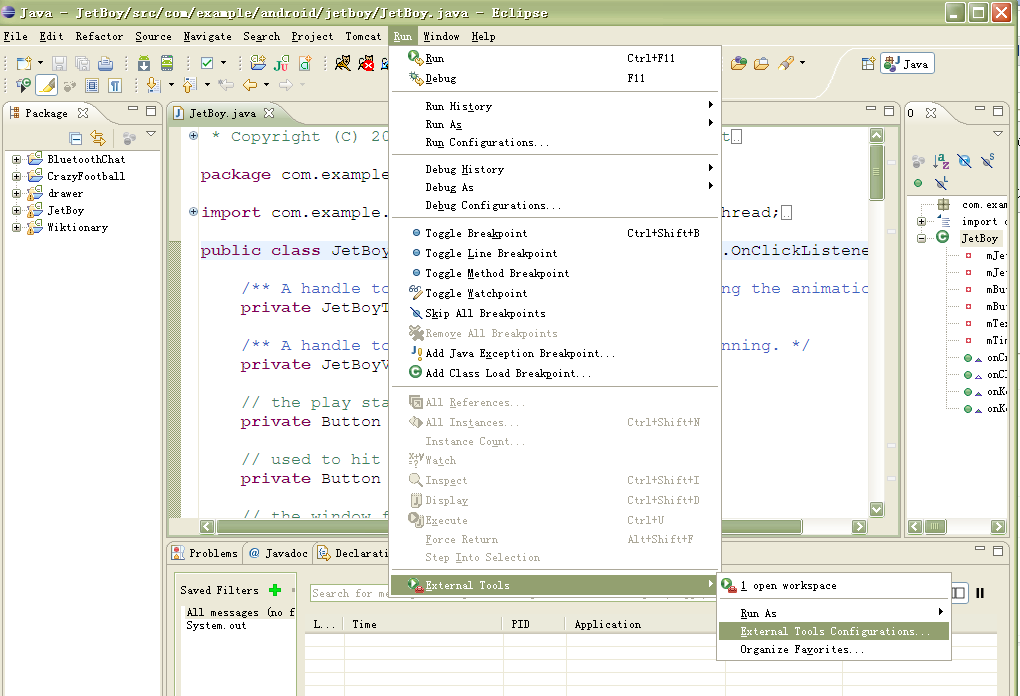This screenshot has height=696, width=1020.
Task: Select JetBoy class in Outline
Action: coord(980,239)
